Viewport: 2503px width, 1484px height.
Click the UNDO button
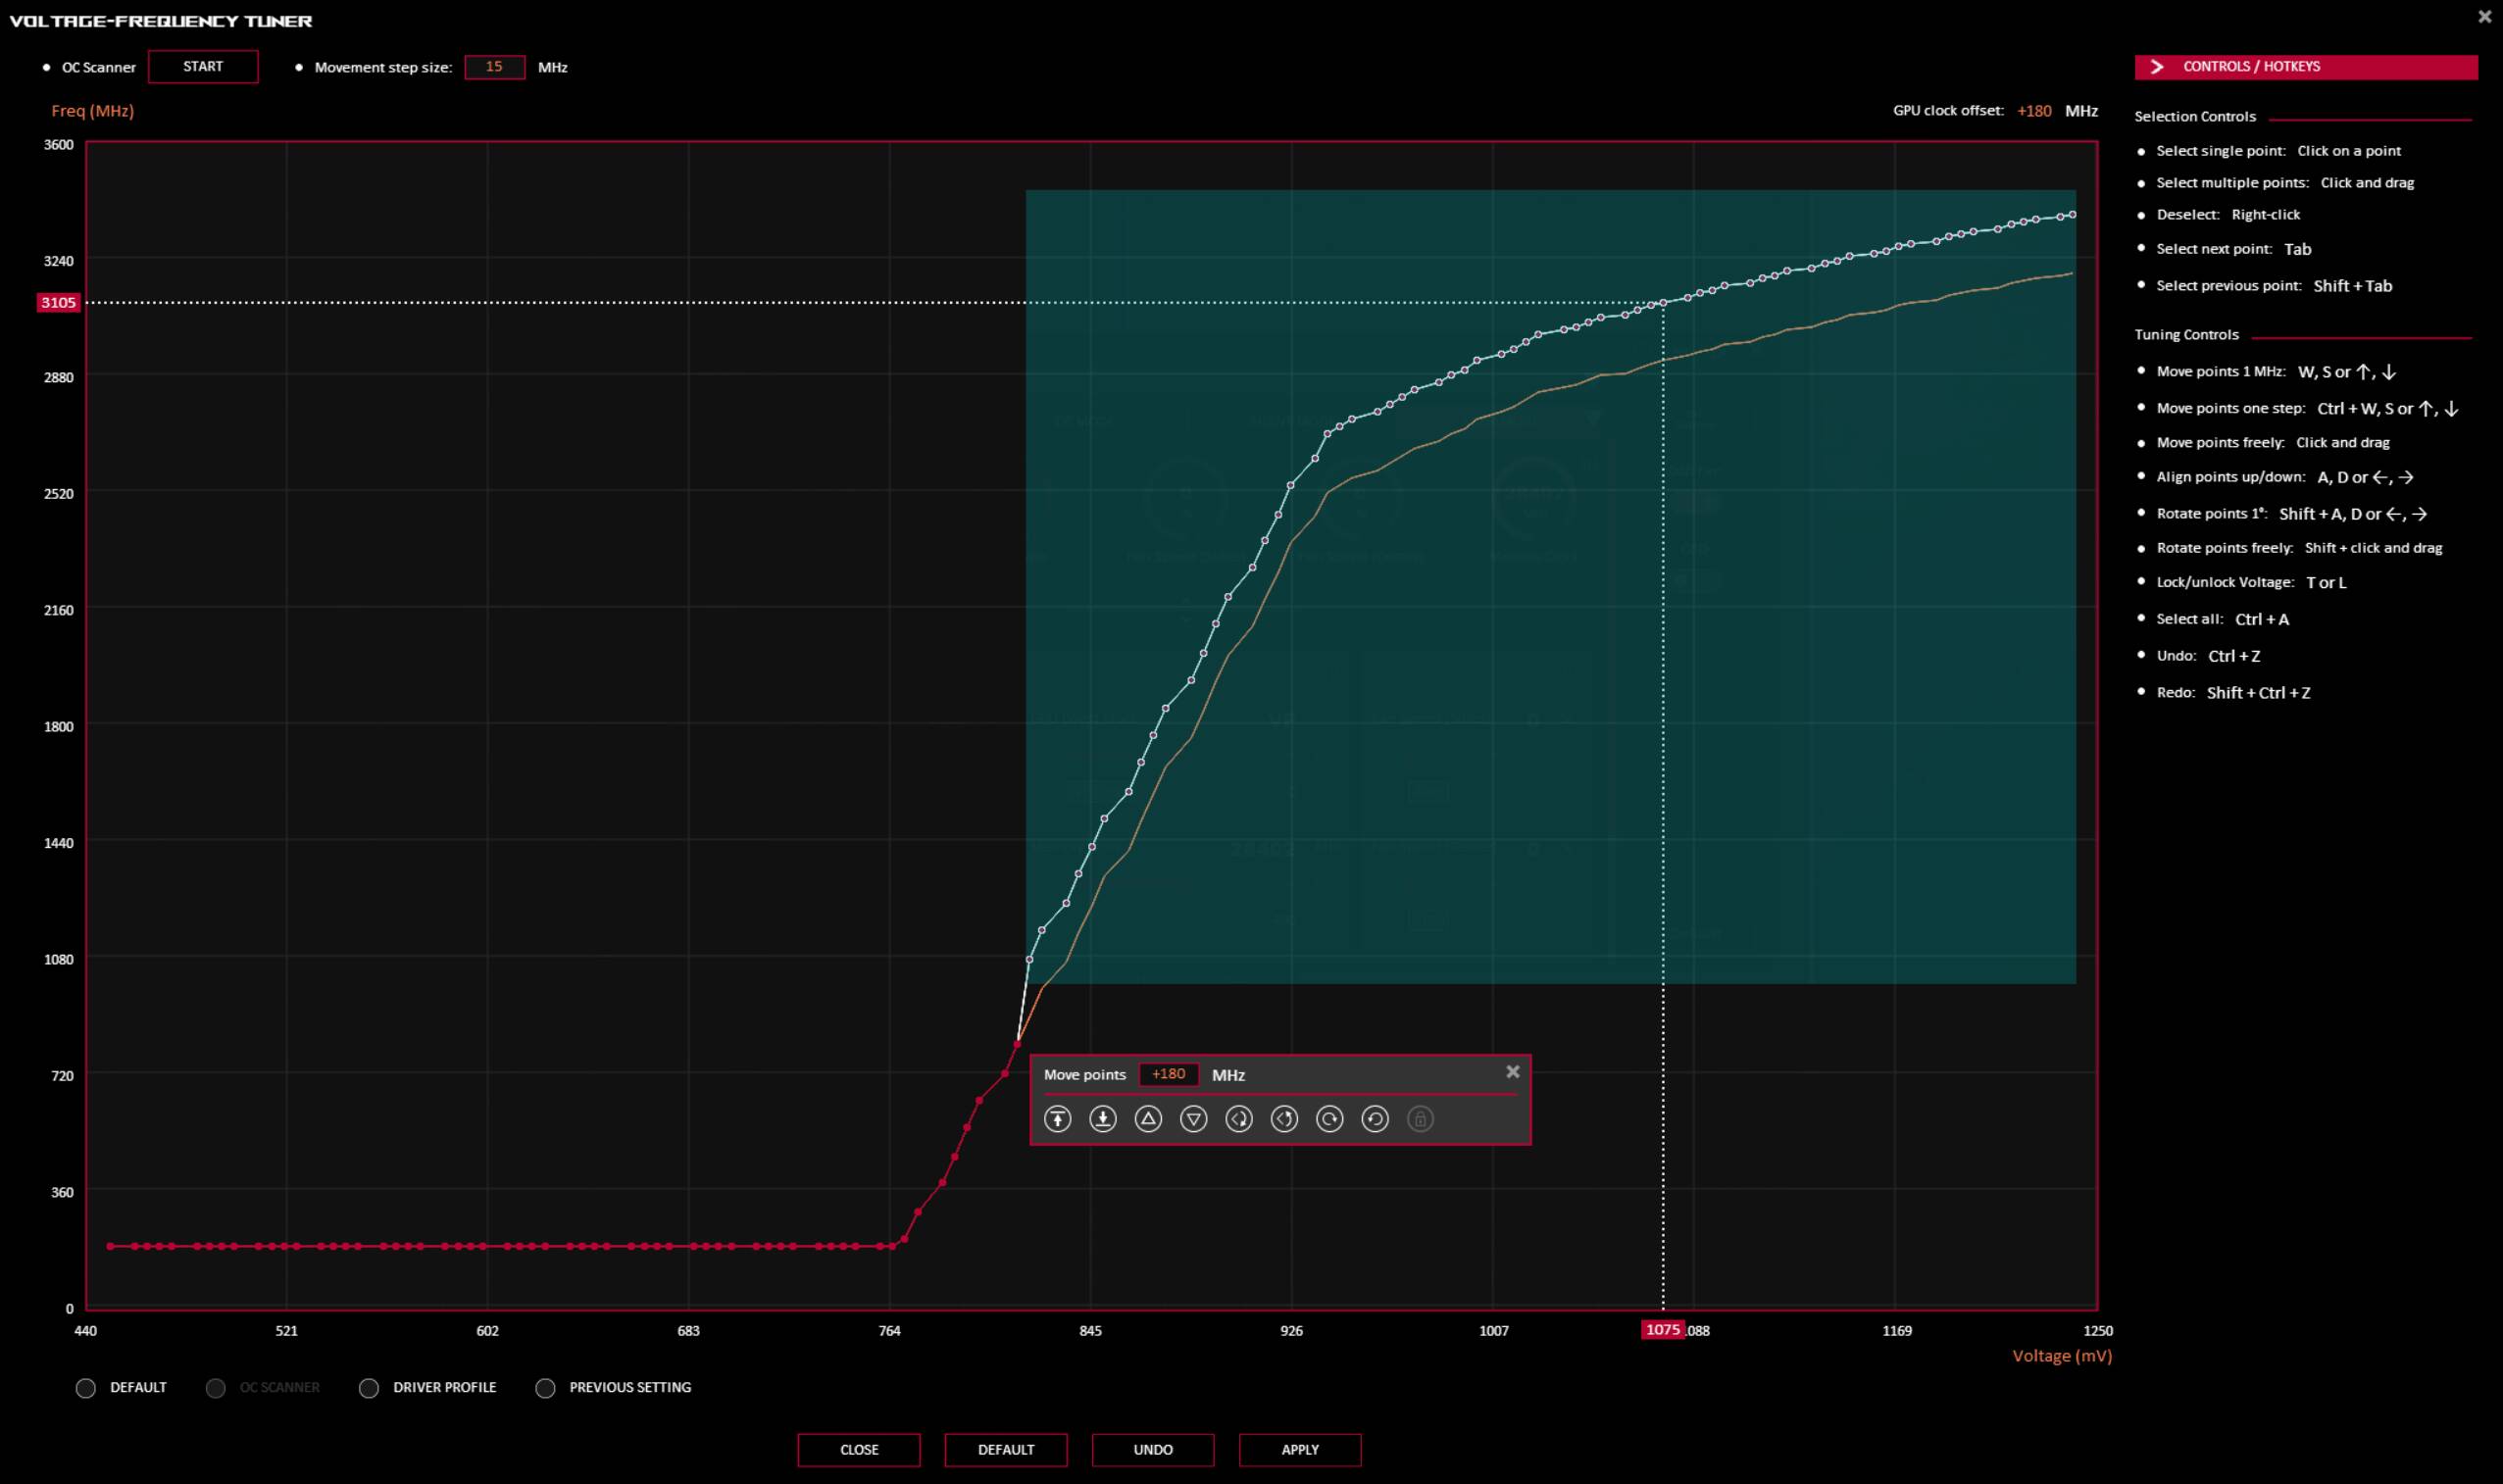[1153, 1450]
